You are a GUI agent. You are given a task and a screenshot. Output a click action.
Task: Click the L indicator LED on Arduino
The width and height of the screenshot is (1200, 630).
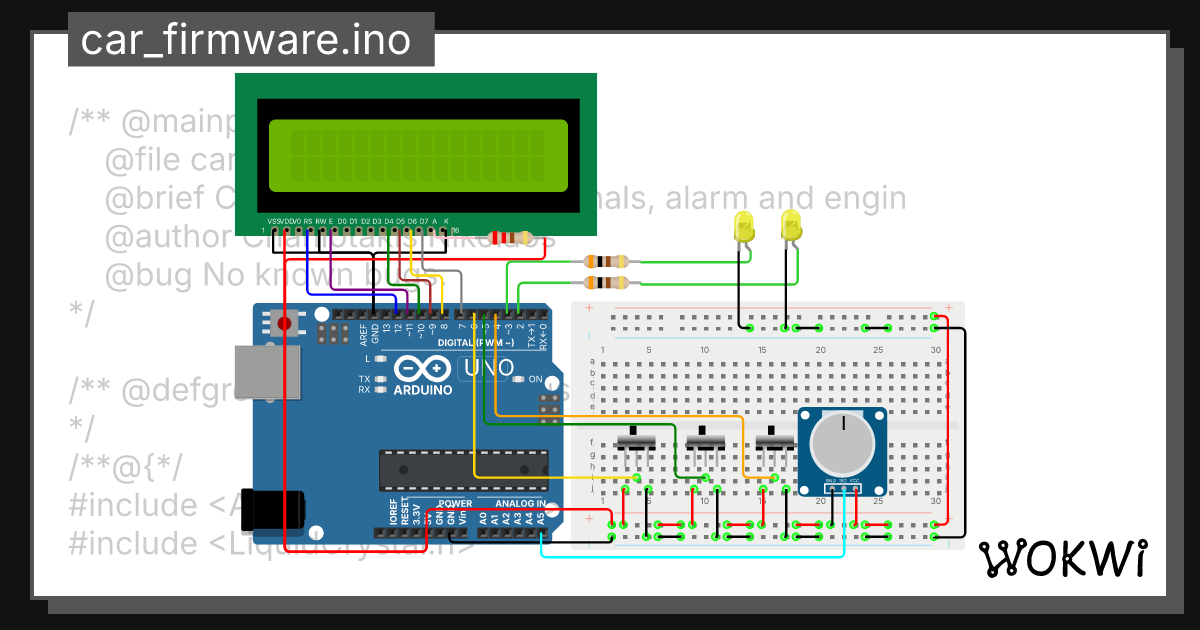[379, 358]
